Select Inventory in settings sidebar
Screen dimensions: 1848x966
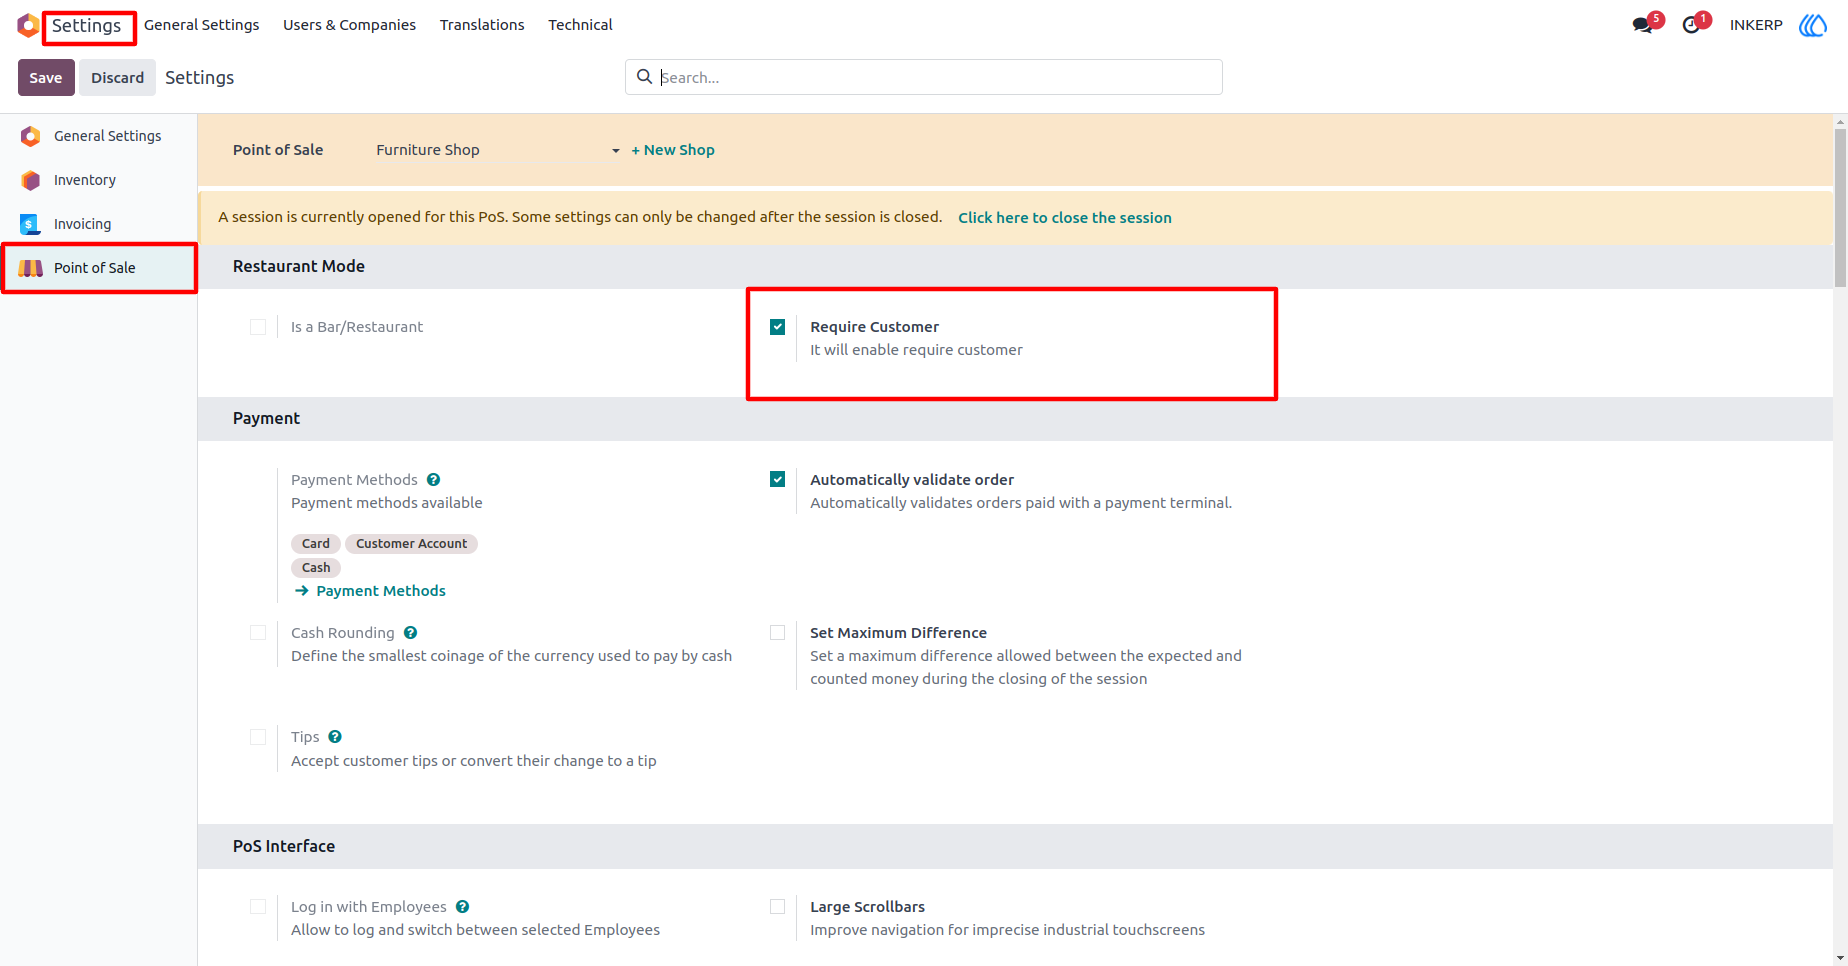click(x=98, y=180)
